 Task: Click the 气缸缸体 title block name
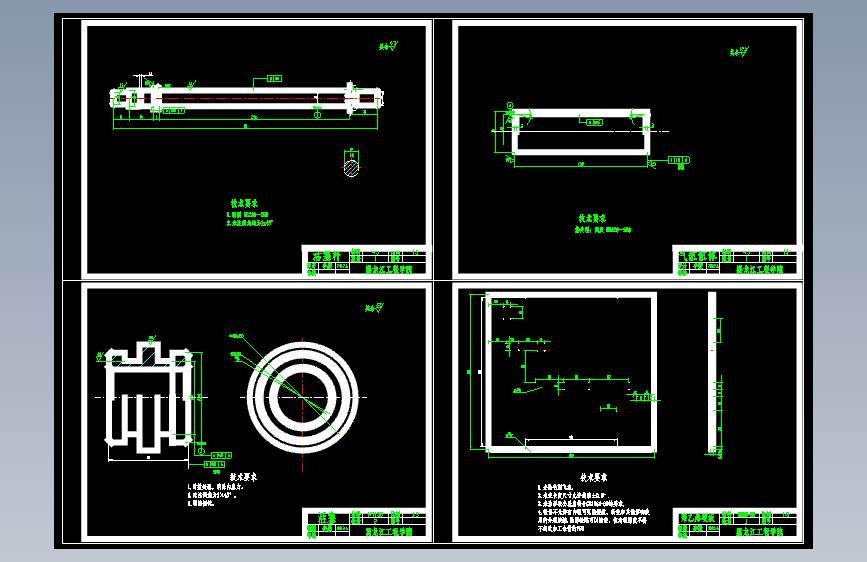tap(698, 257)
